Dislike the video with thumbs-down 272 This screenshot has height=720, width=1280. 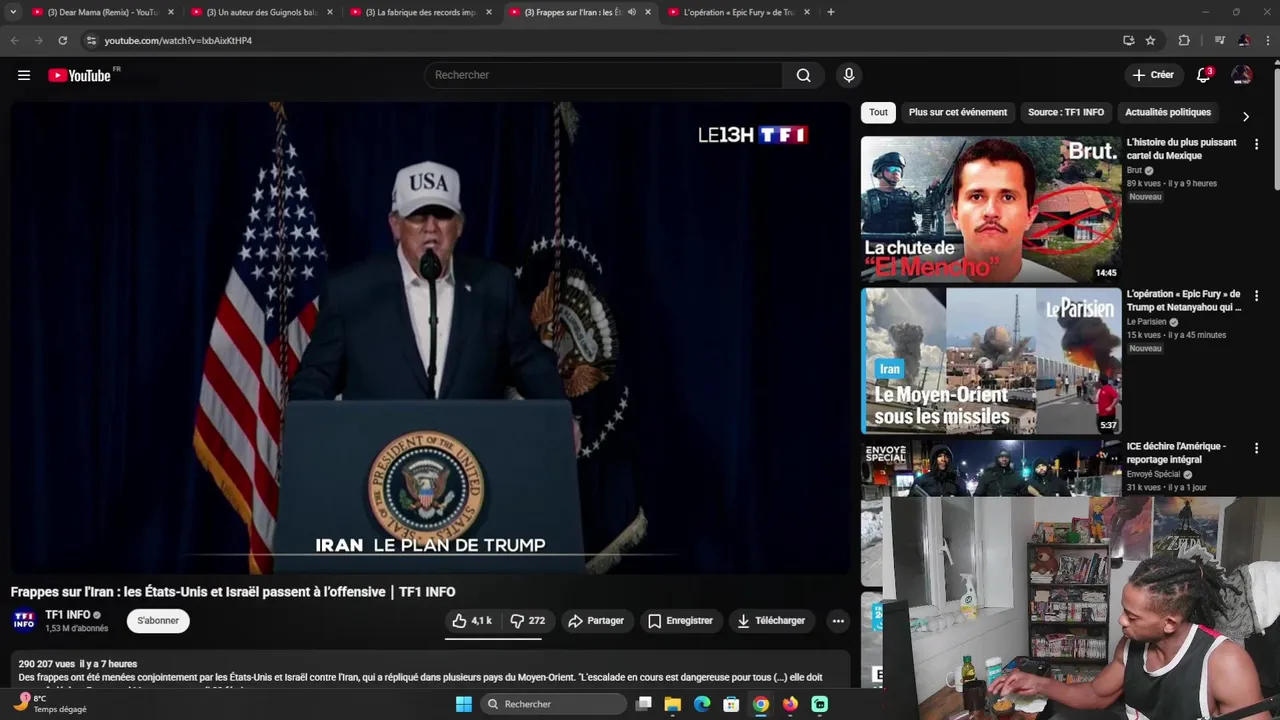[x=527, y=621]
